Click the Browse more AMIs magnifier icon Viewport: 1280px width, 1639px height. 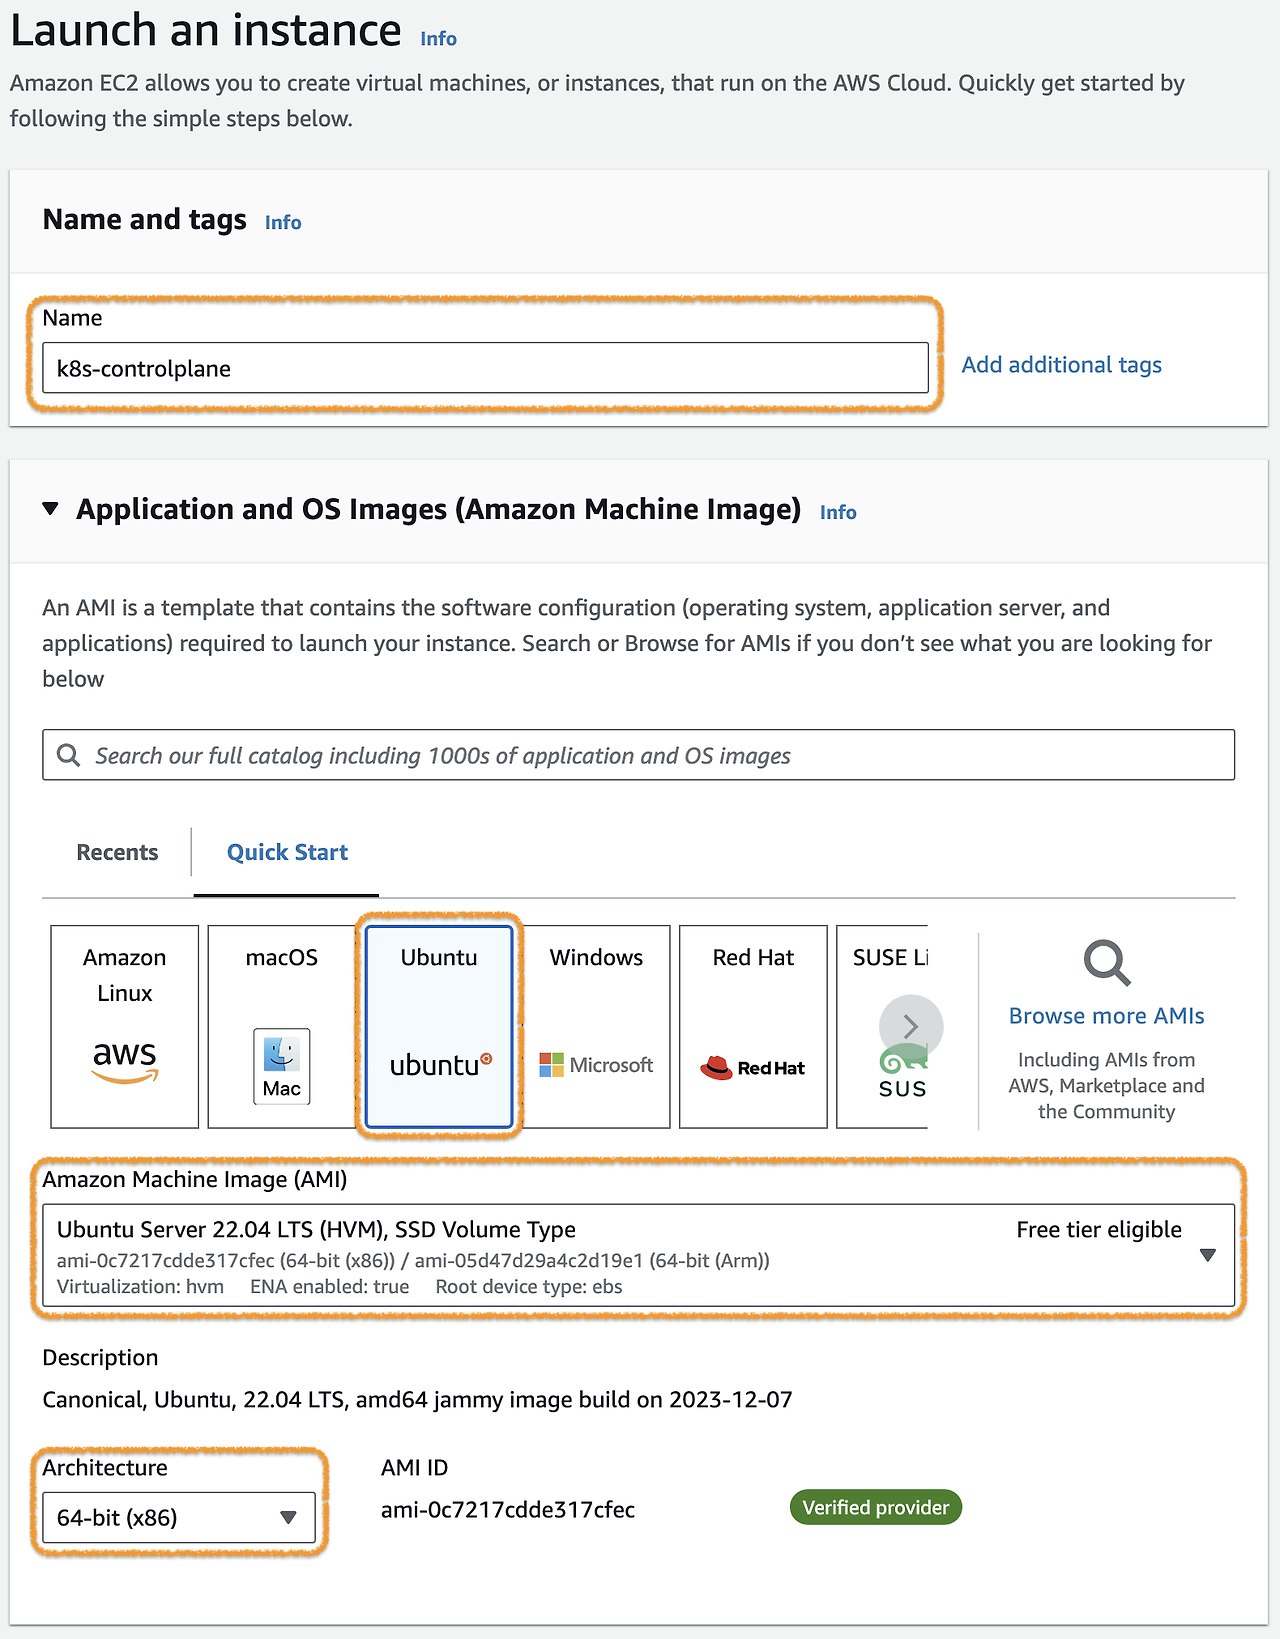[1107, 963]
